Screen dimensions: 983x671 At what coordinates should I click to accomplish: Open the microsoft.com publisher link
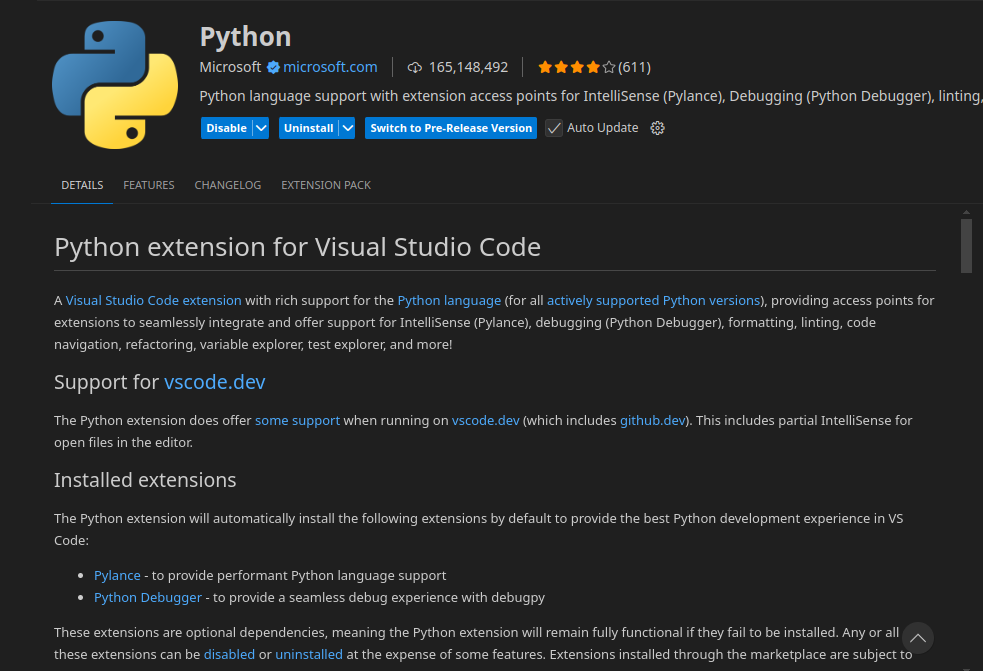[330, 67]
